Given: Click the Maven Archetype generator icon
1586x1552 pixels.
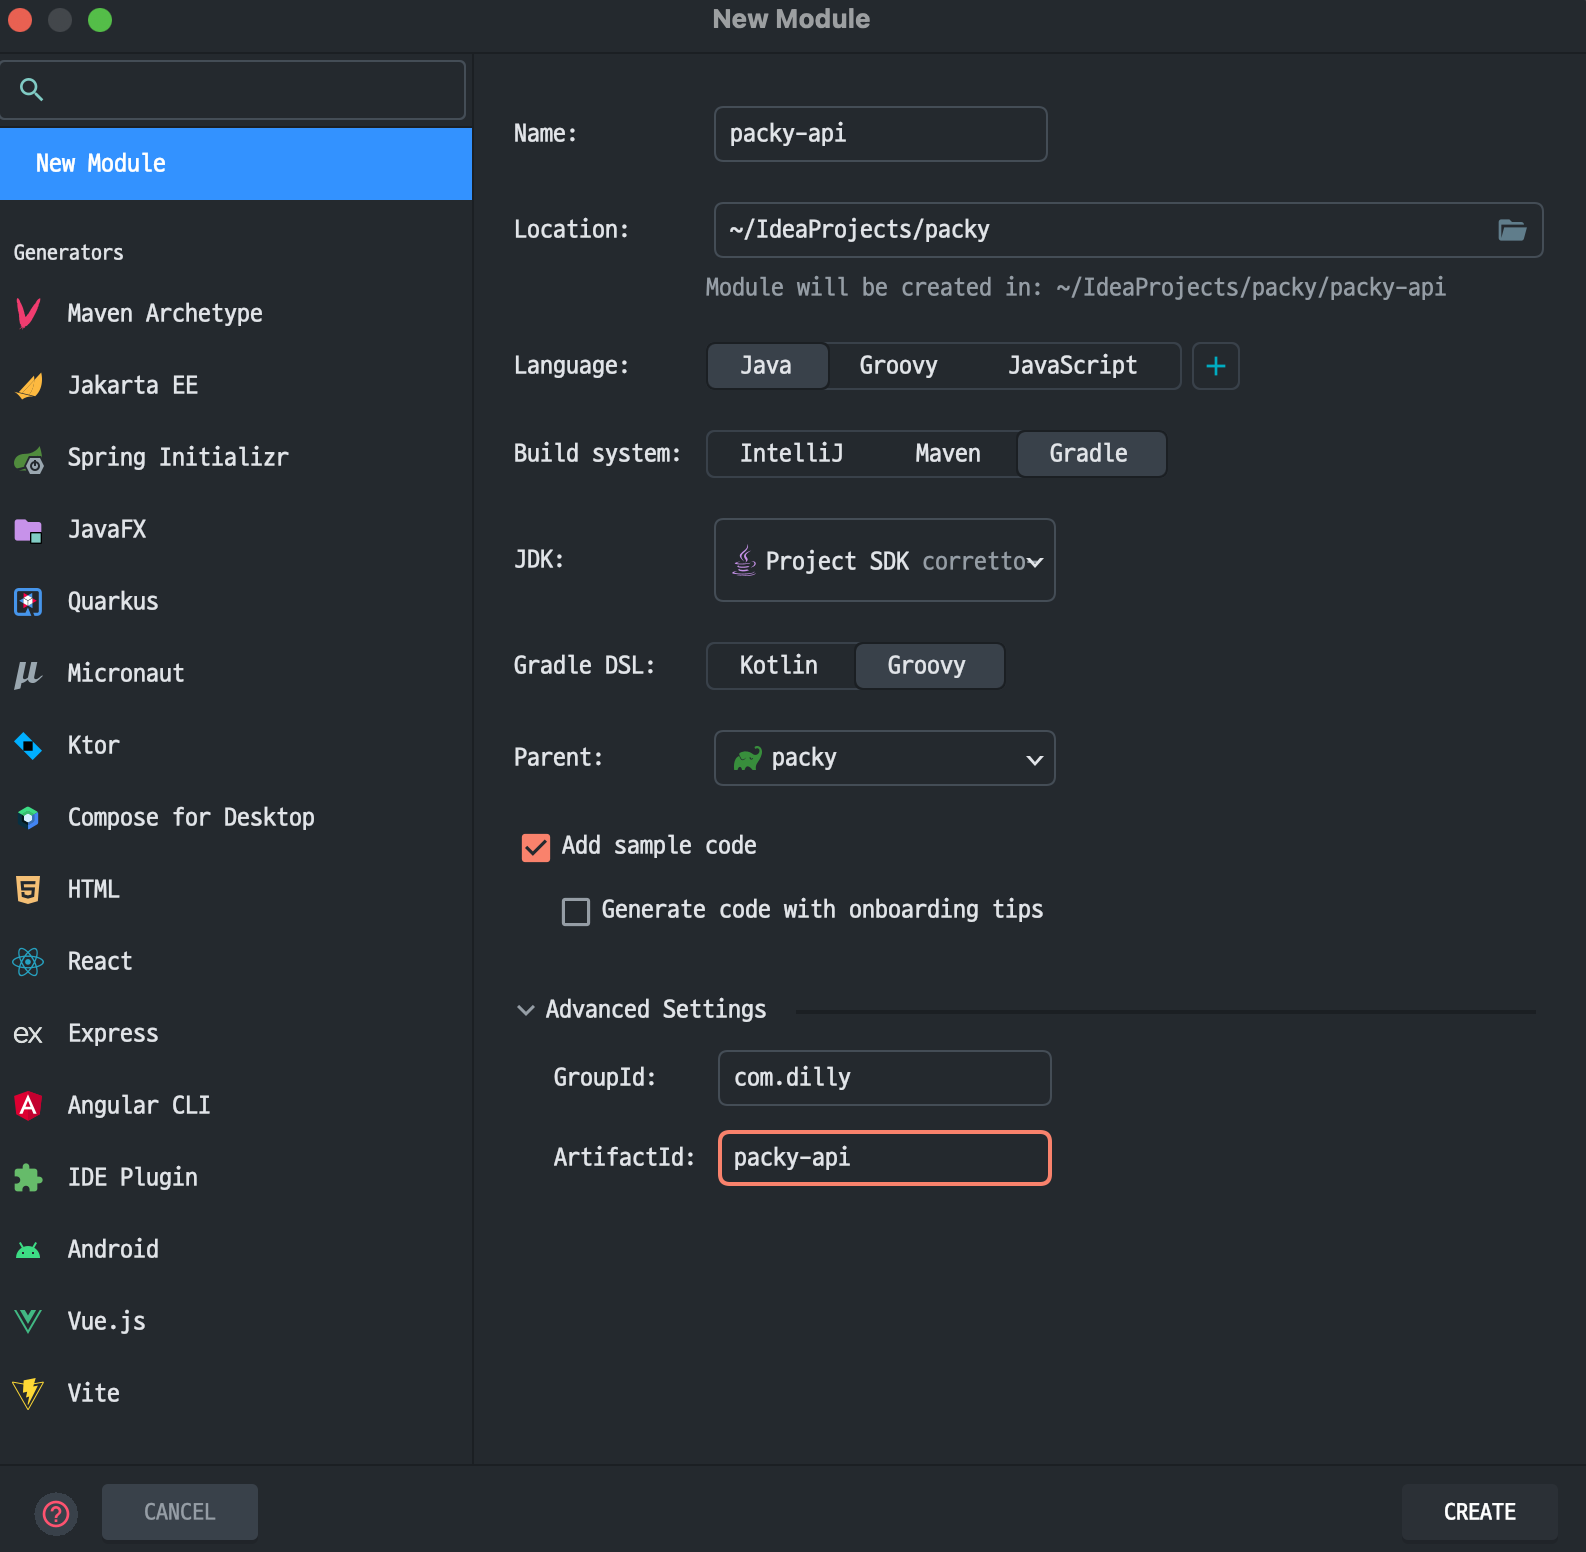Looking at the screenshot, I should click(x=28, y=313).
